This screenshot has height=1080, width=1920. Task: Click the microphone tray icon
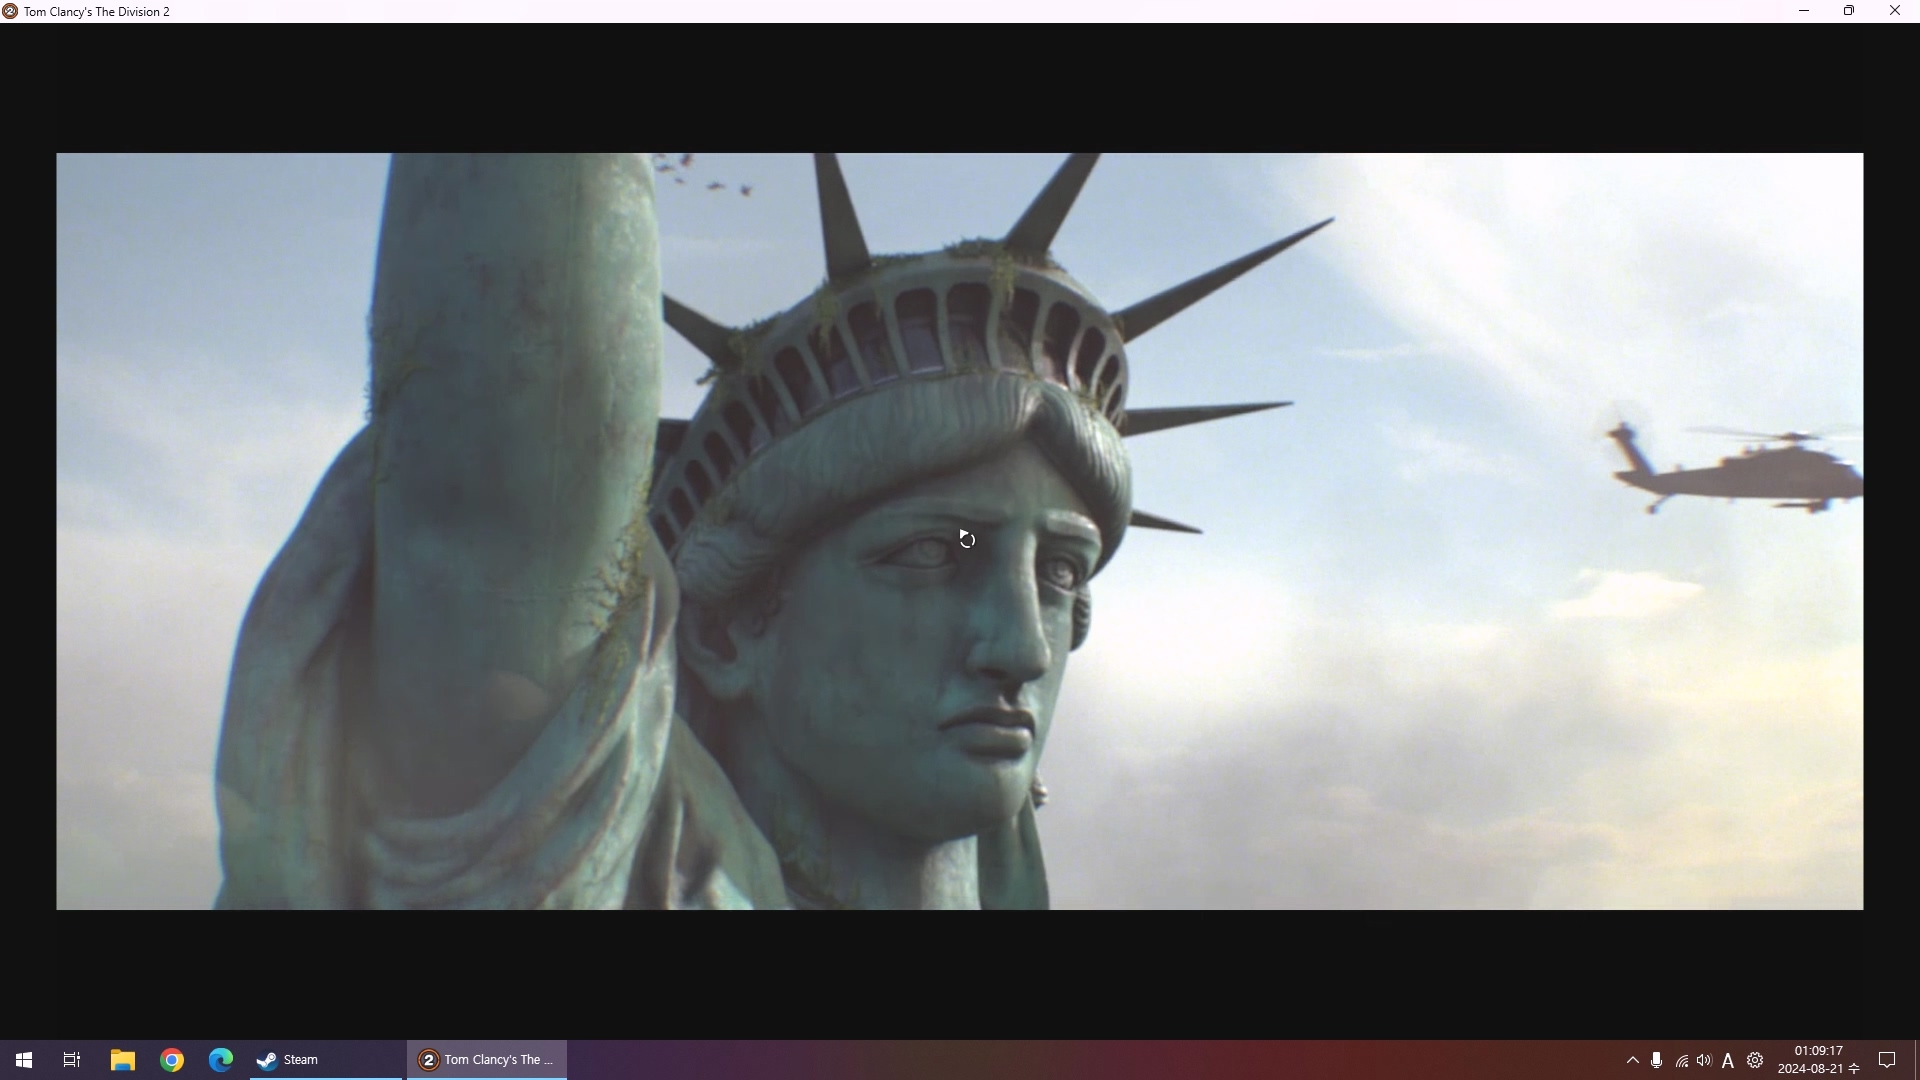[1657, 1060]
